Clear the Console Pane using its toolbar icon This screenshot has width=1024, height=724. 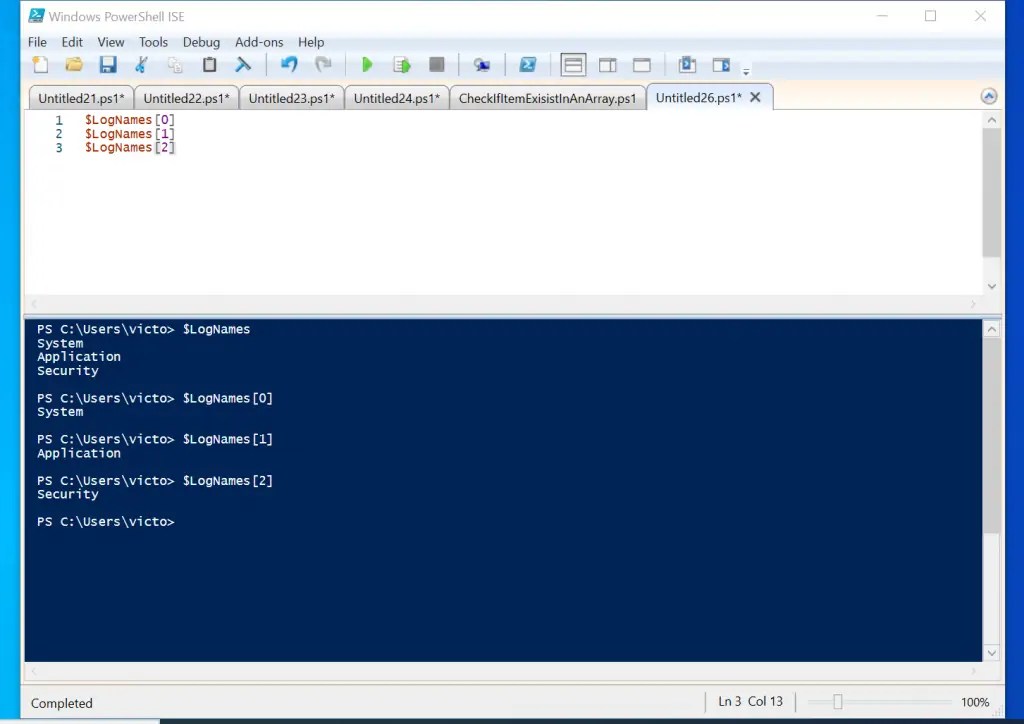point(243,64)
